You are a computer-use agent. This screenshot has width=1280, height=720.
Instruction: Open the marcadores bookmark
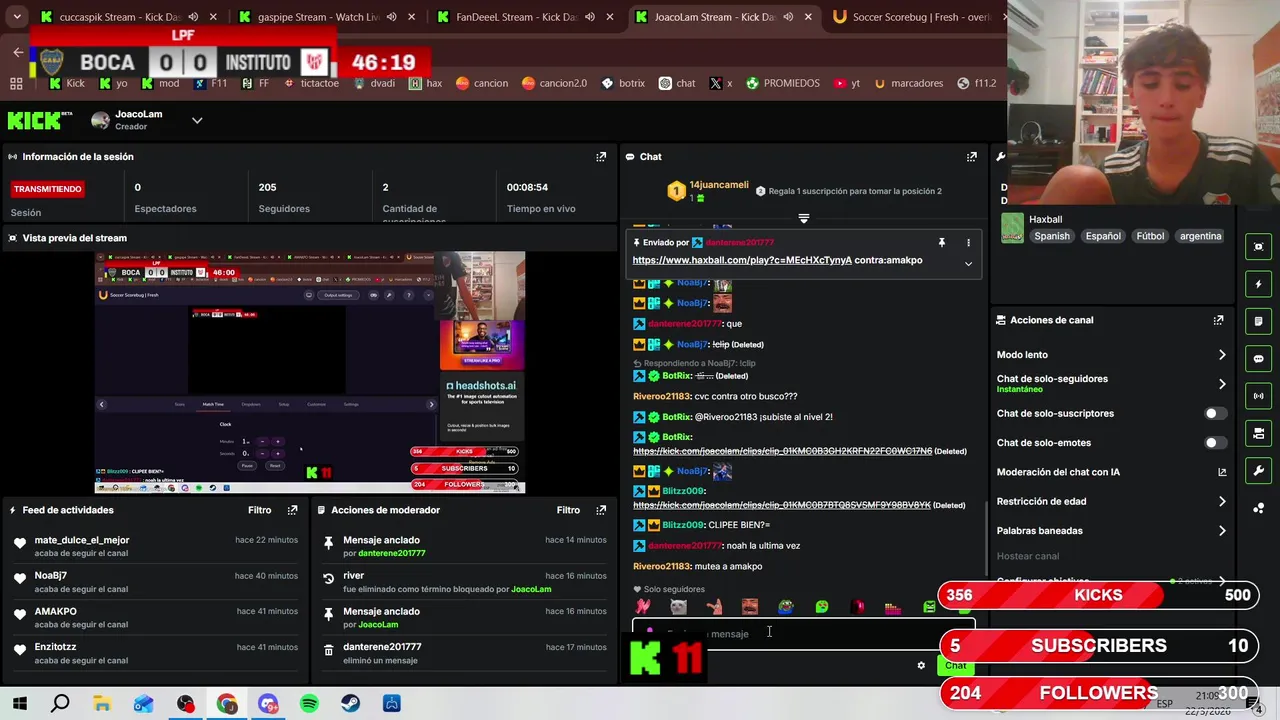coord(908,83)
